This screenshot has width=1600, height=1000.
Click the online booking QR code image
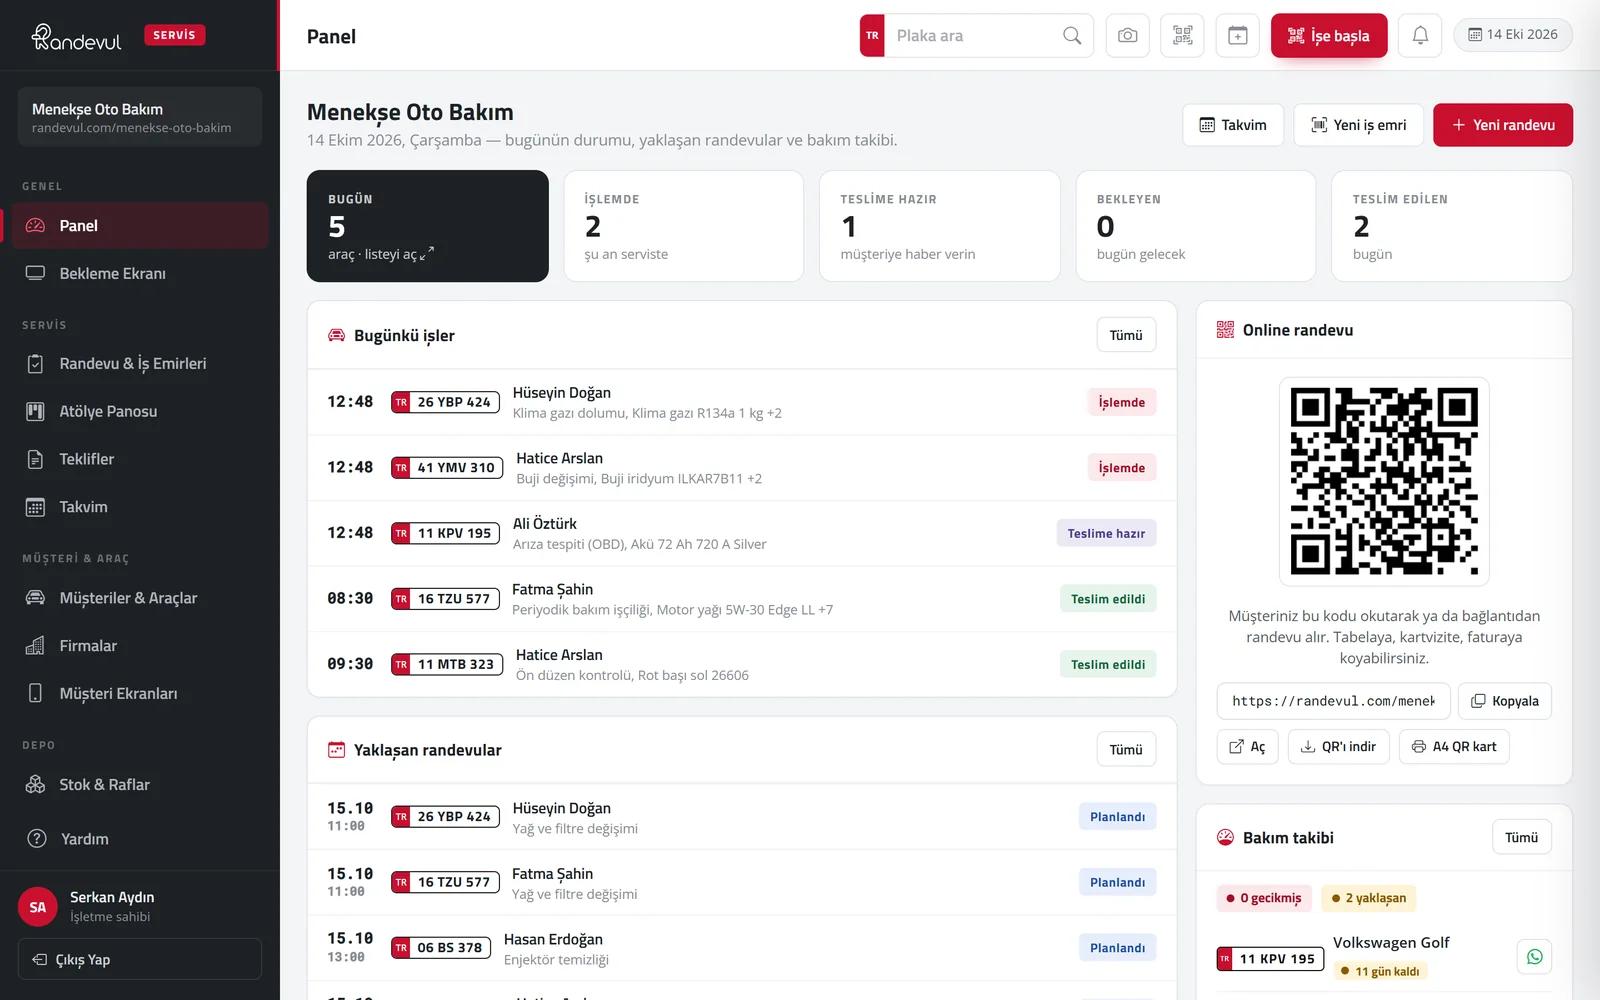pos(1384,481)
